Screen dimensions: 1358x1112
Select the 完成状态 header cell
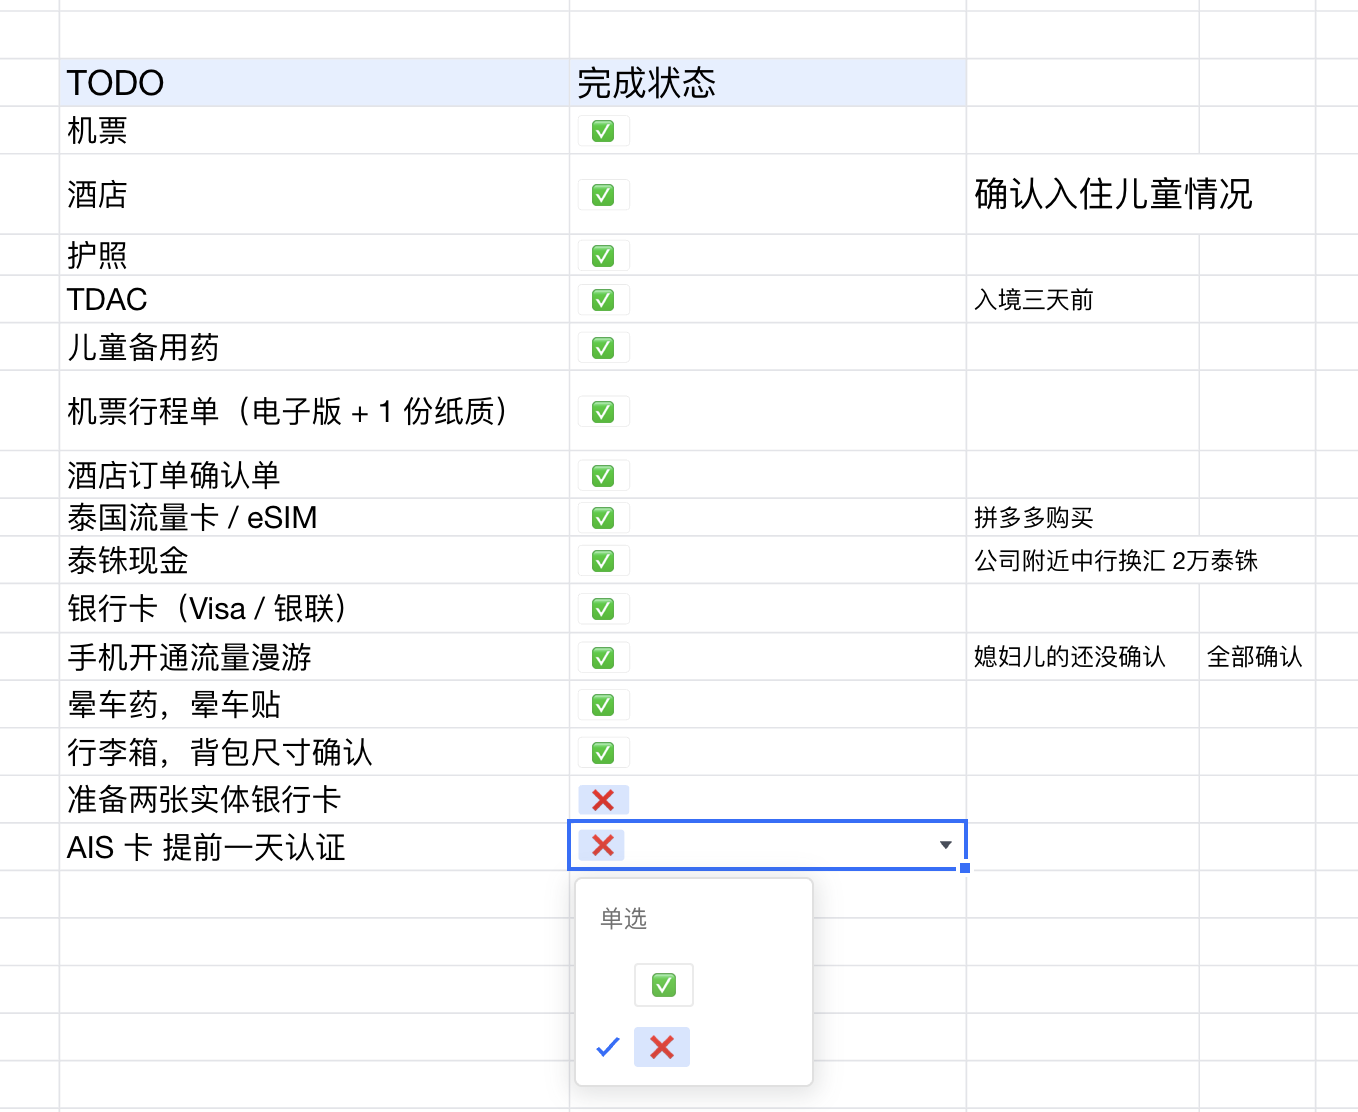tap(767, 83)
